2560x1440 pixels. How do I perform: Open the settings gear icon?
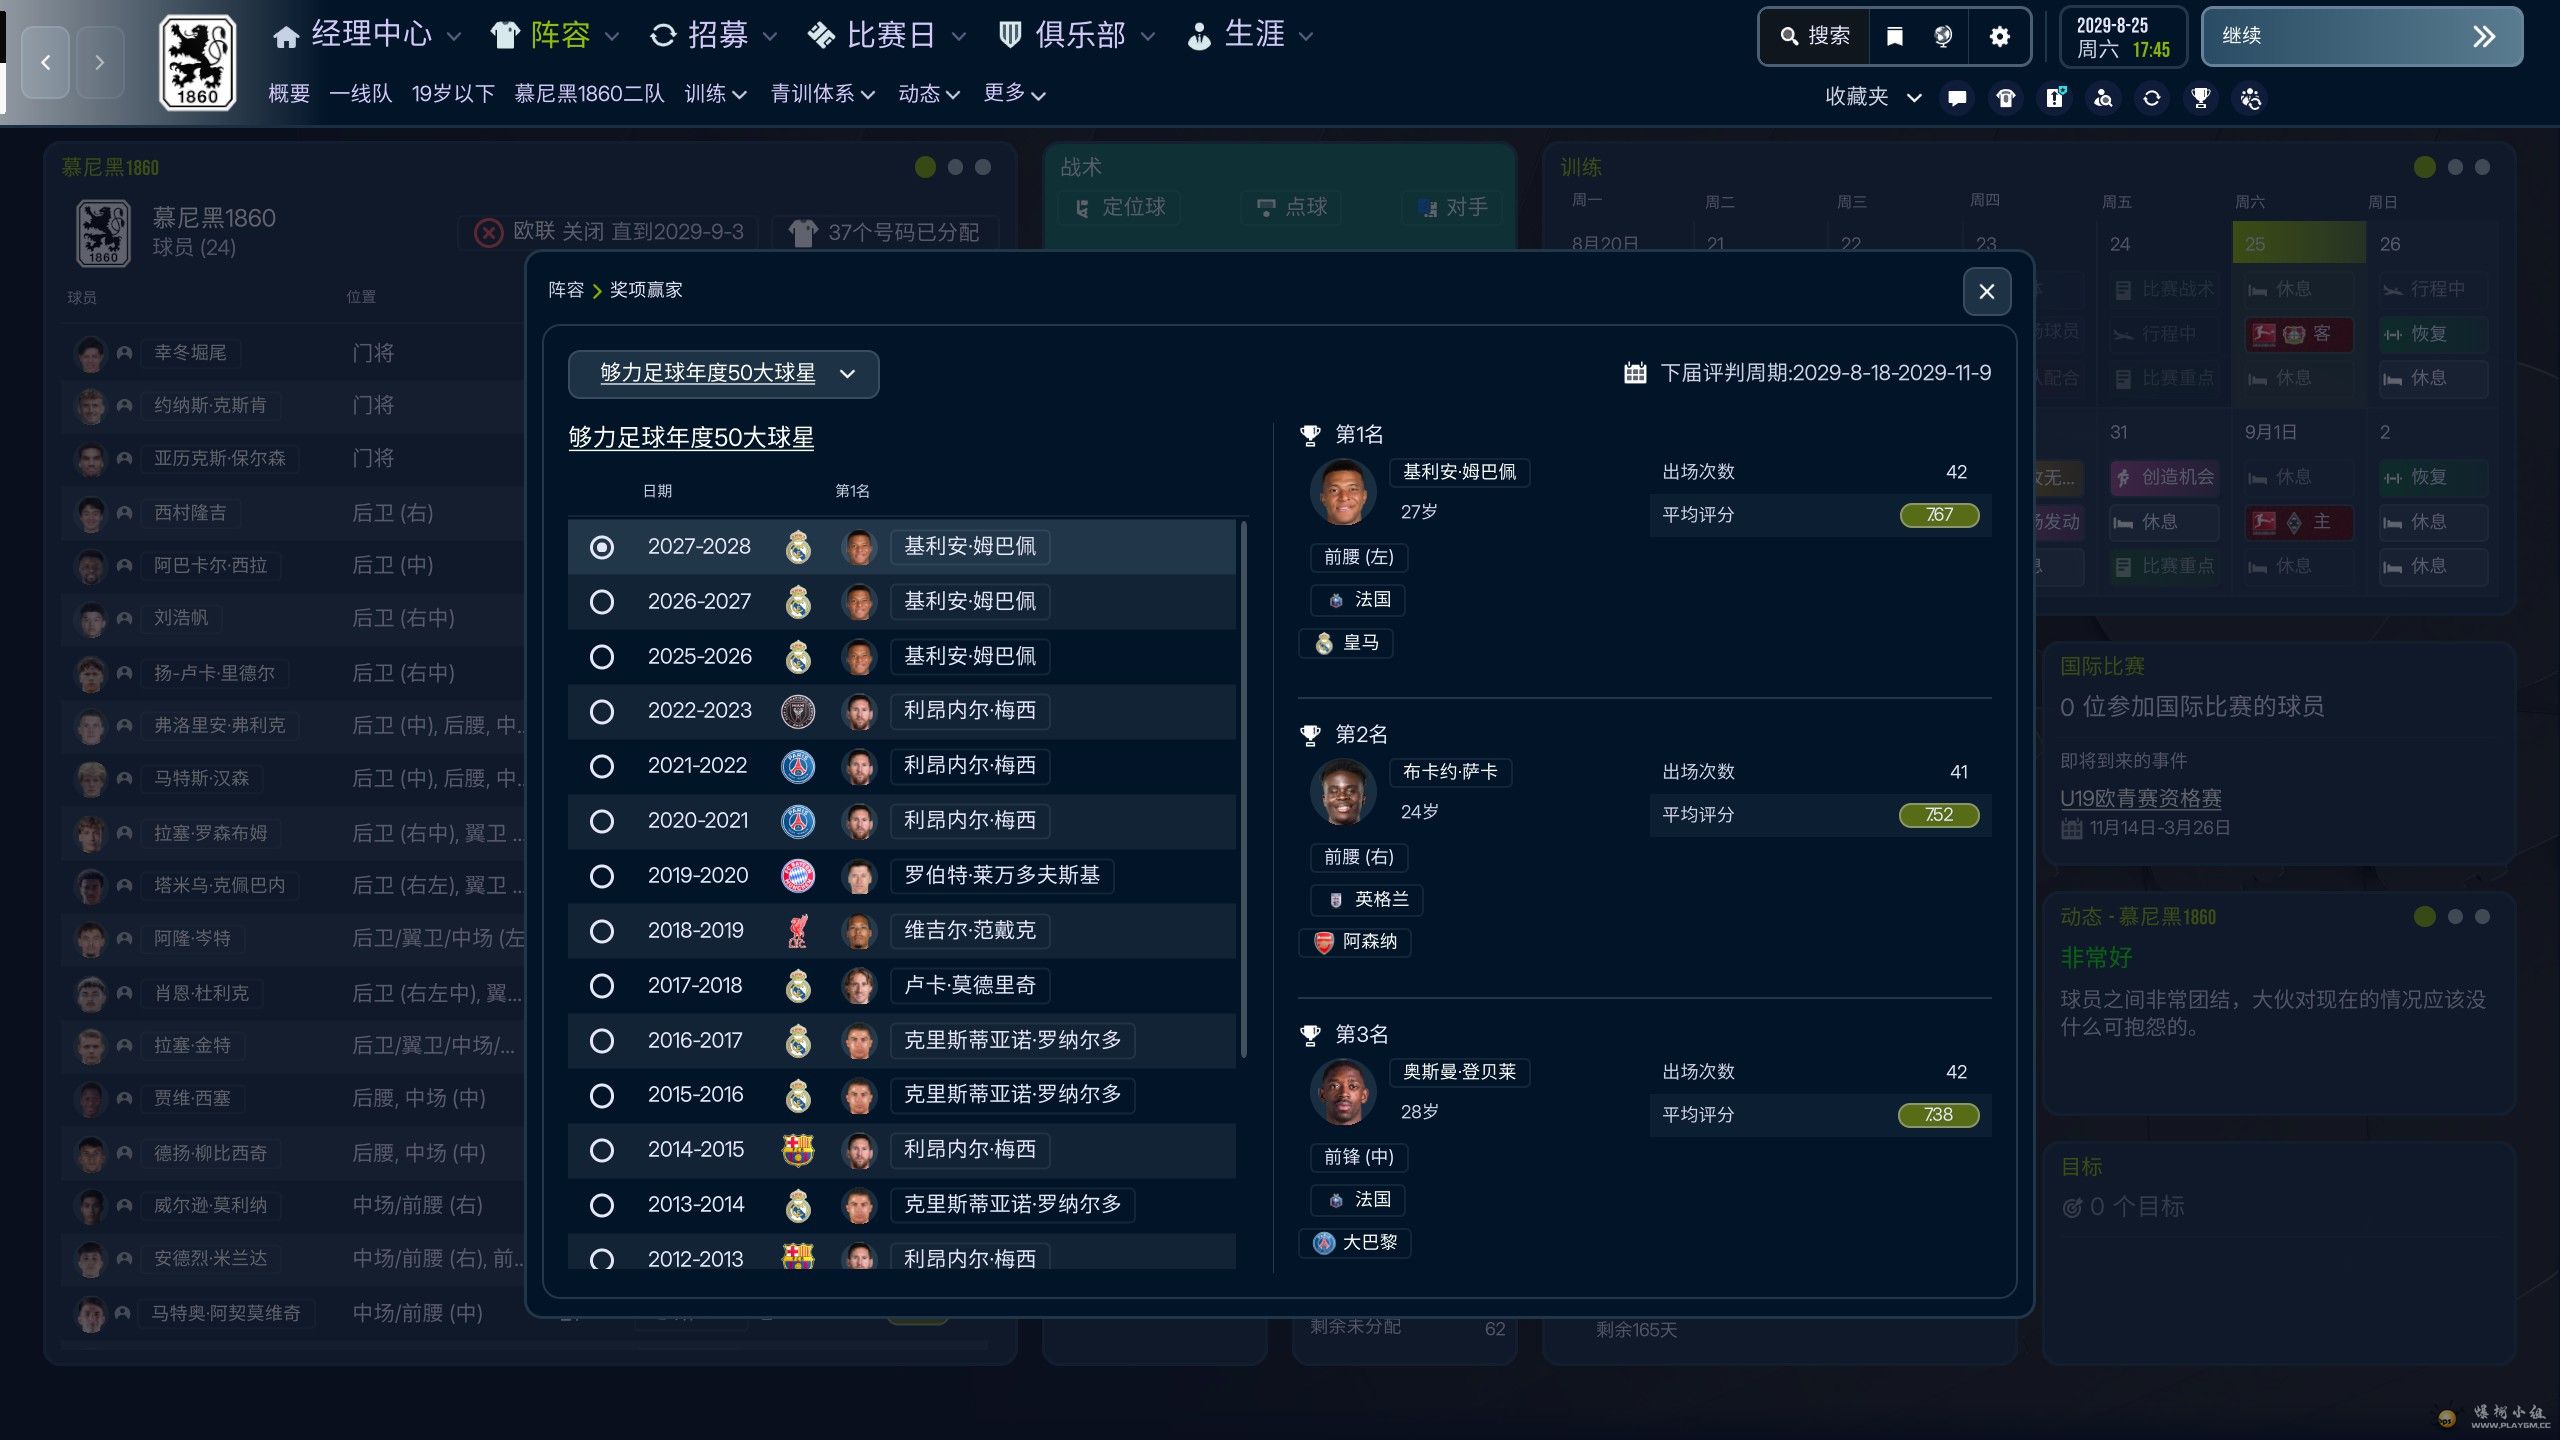coord(1999,37)
